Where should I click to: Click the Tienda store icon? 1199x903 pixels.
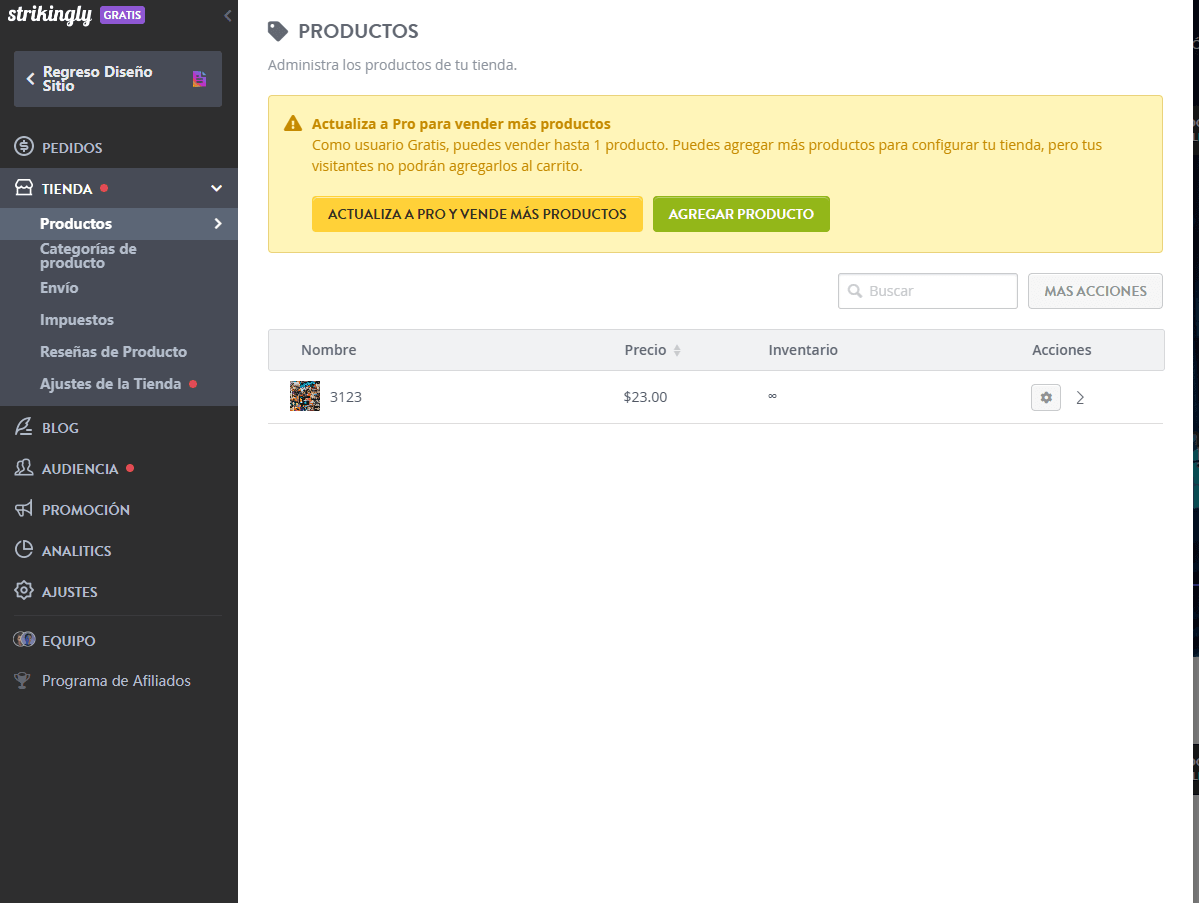[x=24, y=187]
